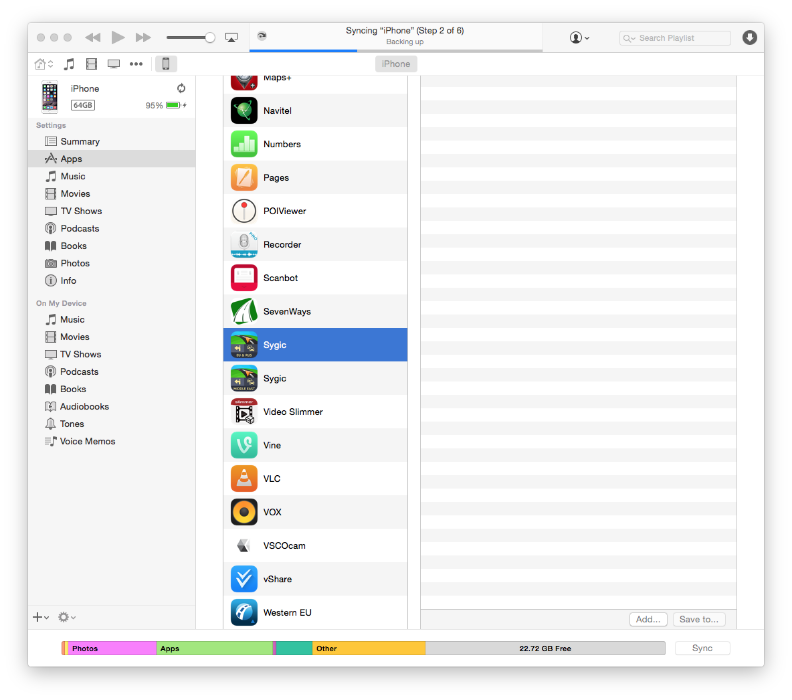This screenshot has width=792, height=700.
Task: Click the iPhone tab label
Action: coord(396,64)
